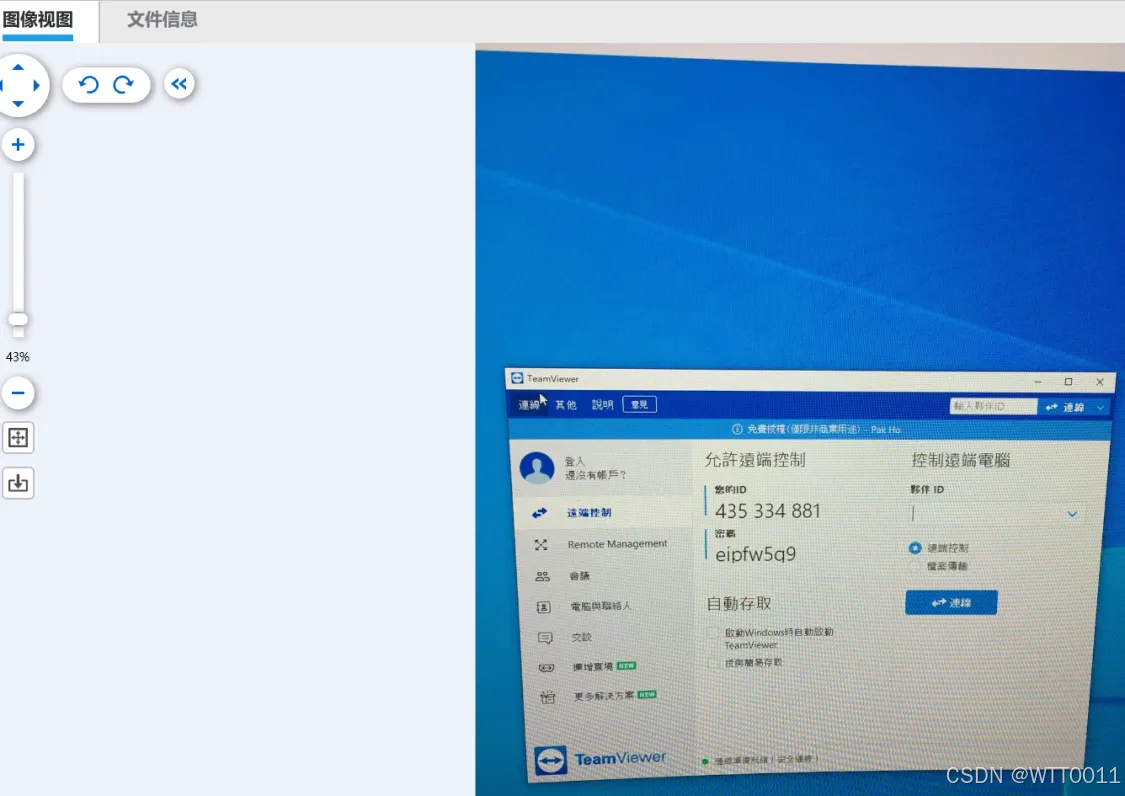Click the 登入 sign-in link
The image size is (1125, 796).
[575, 462]
